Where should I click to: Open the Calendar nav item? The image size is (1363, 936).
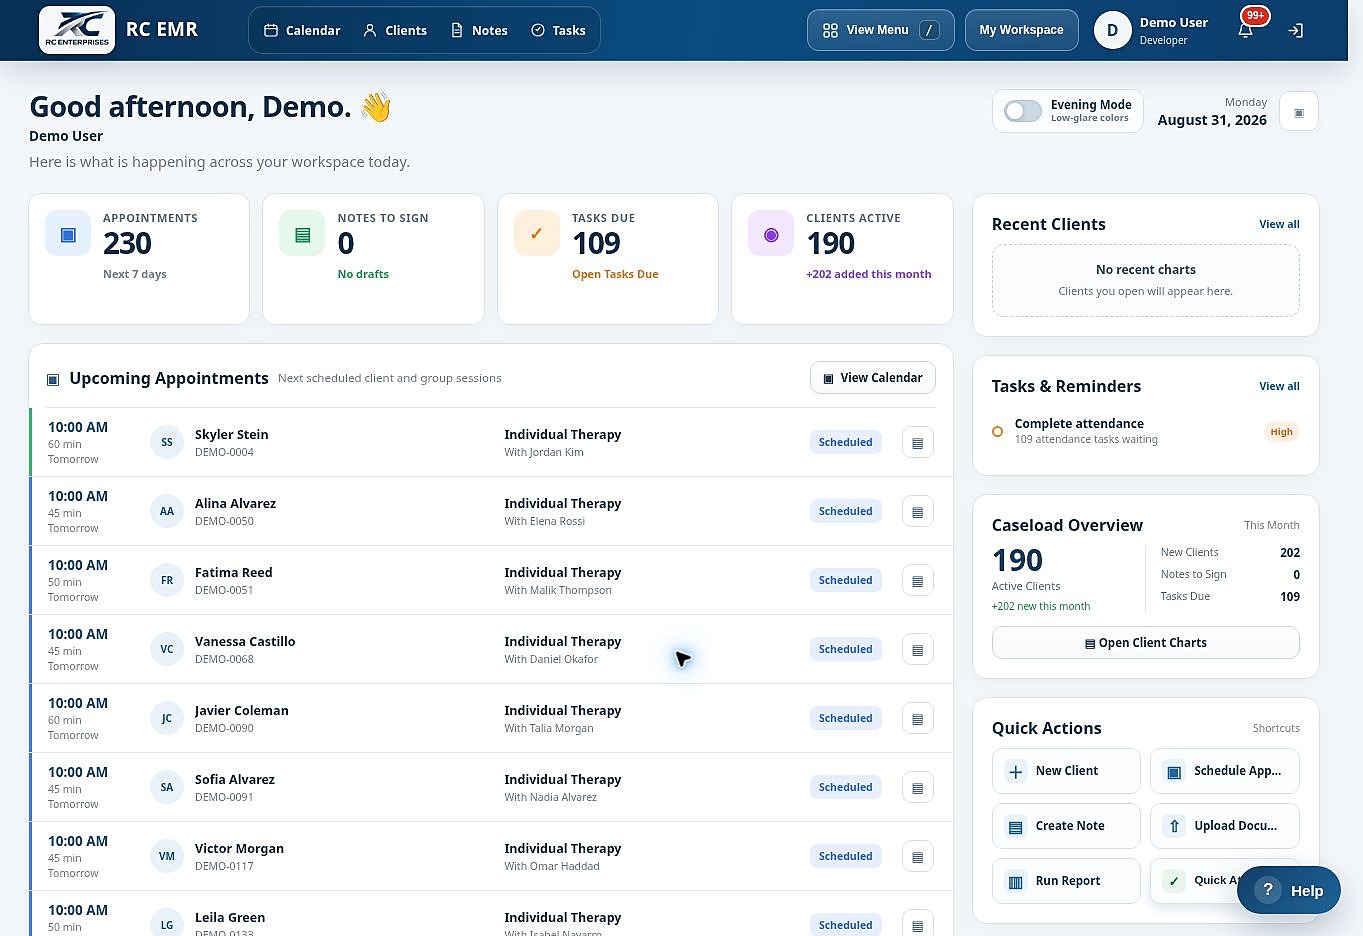[302, 30]
